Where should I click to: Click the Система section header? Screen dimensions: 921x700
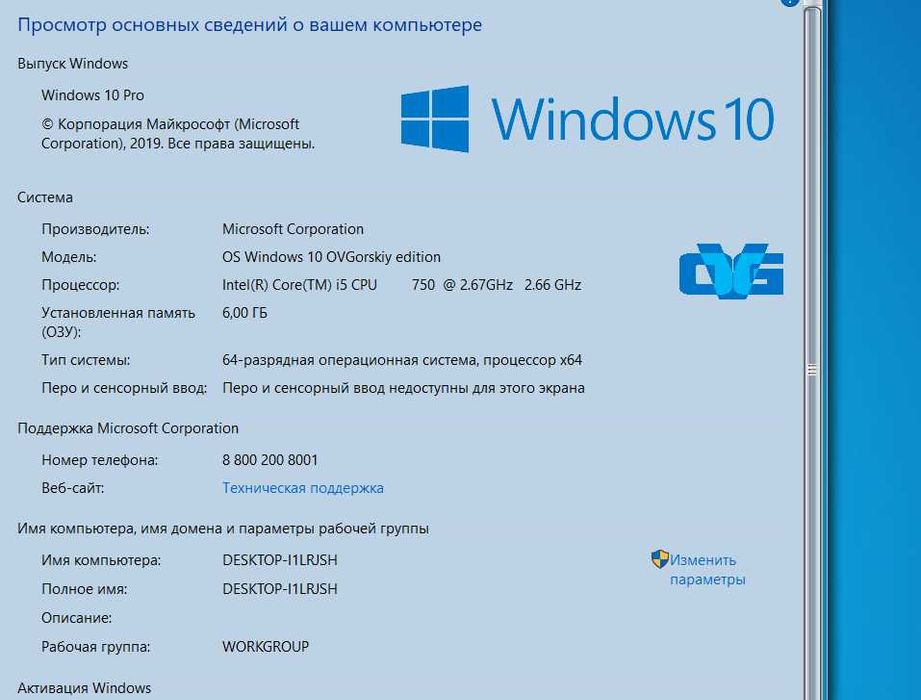coord(45,197)
